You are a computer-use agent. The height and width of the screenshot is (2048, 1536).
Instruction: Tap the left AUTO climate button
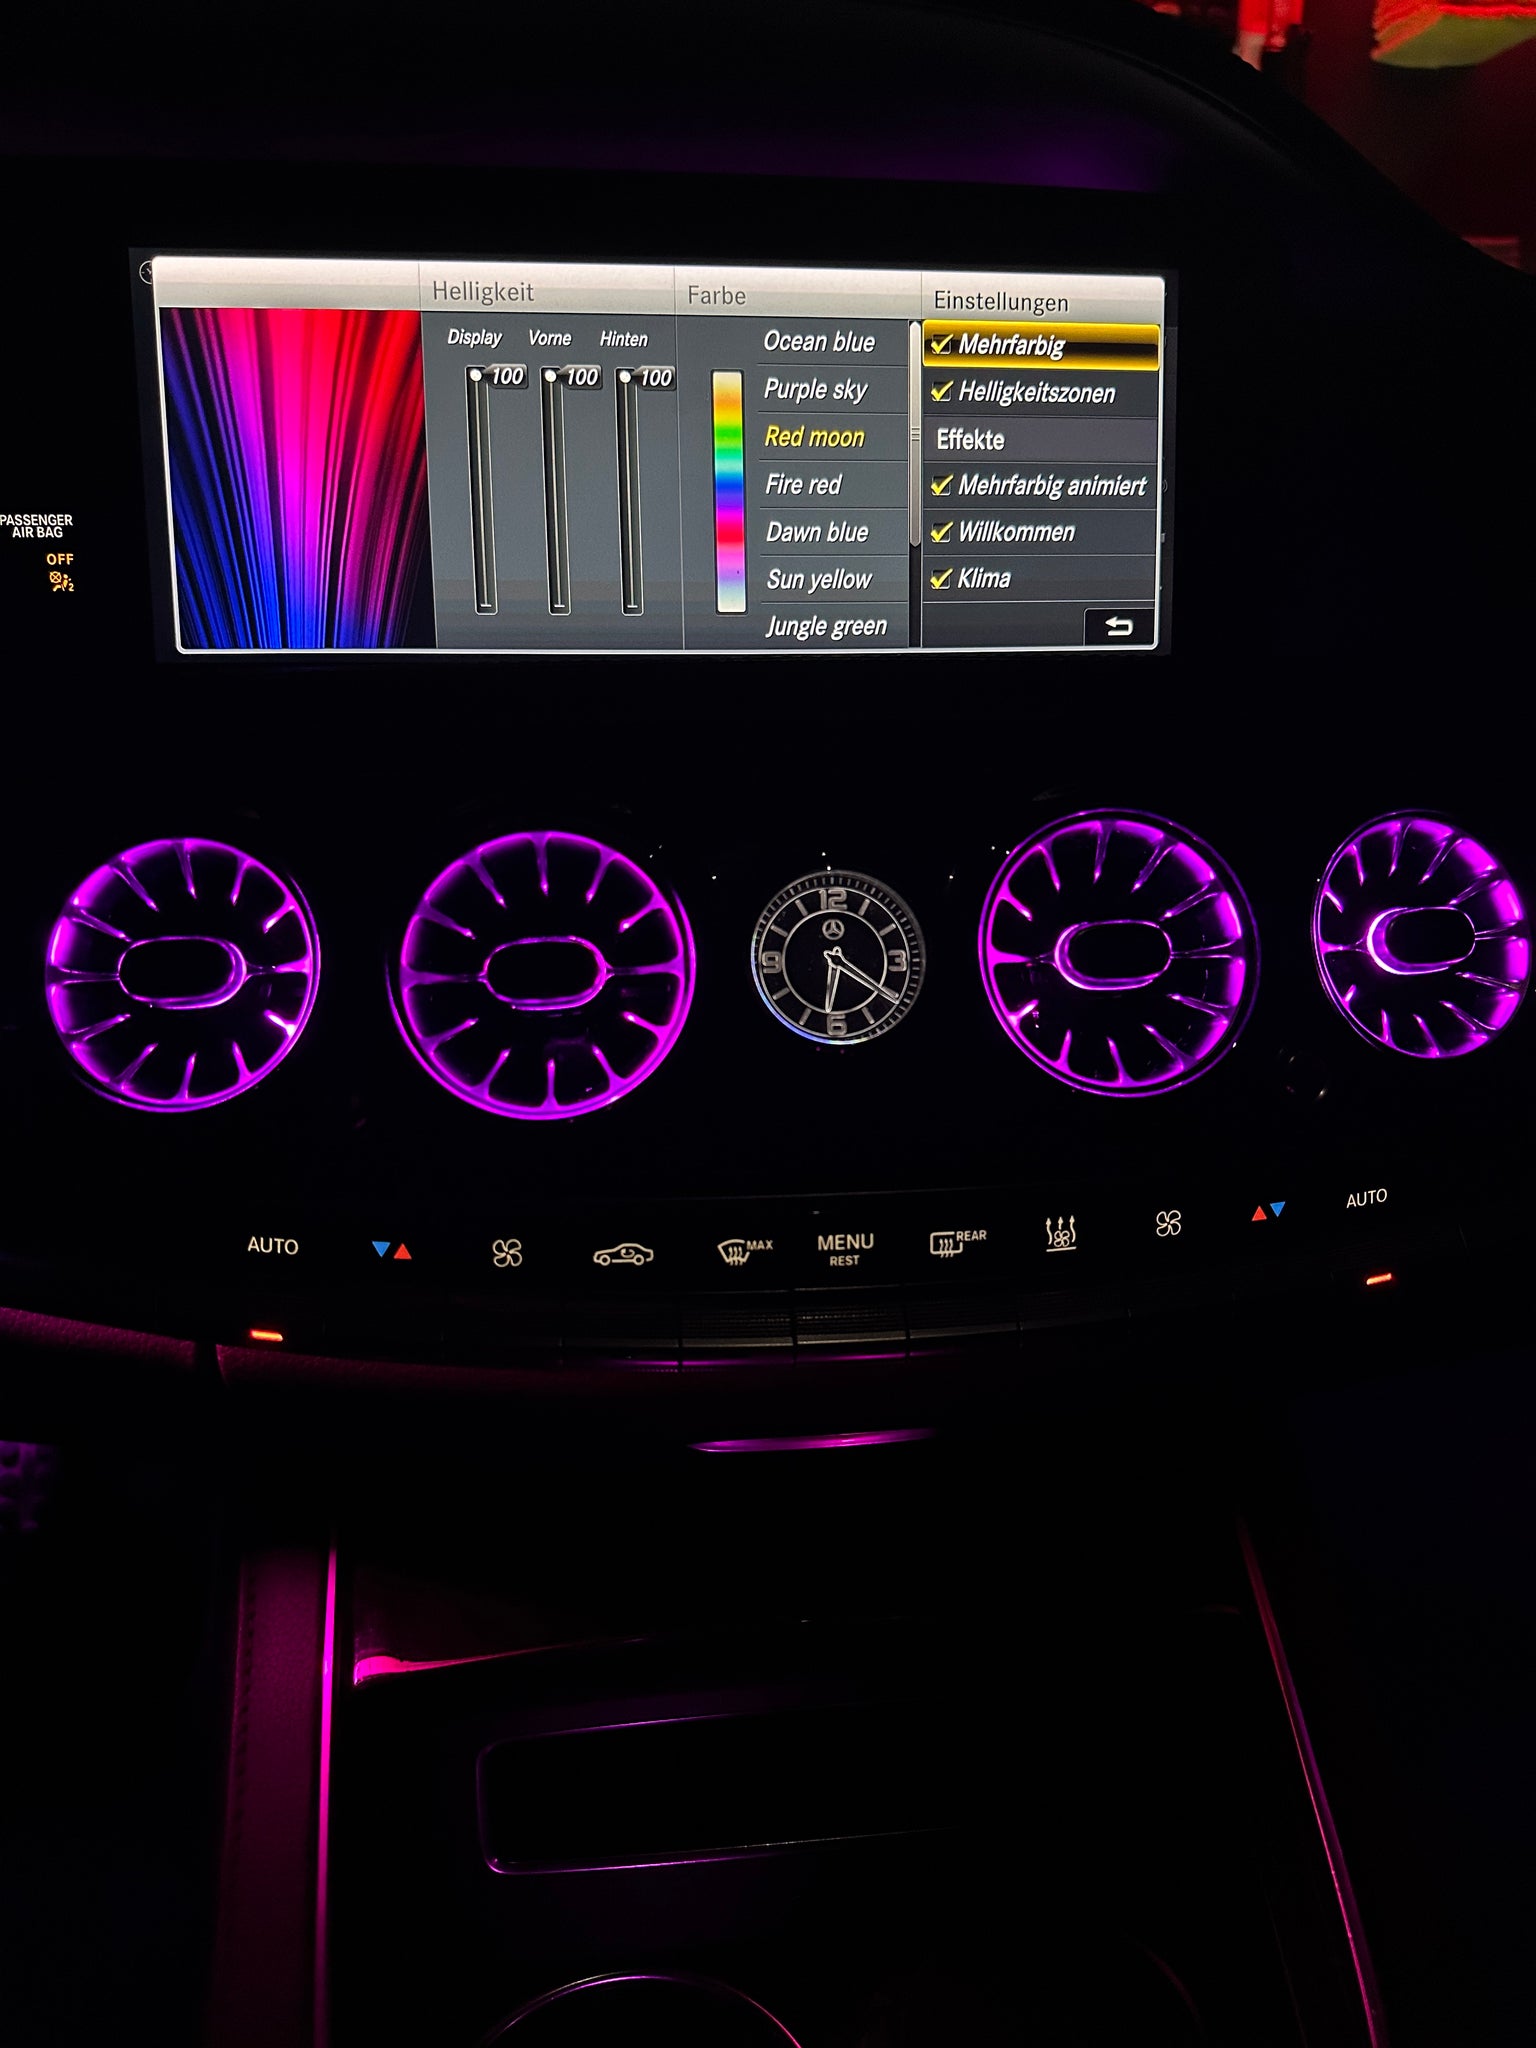pyautogui.click(x=272, y=1245)
